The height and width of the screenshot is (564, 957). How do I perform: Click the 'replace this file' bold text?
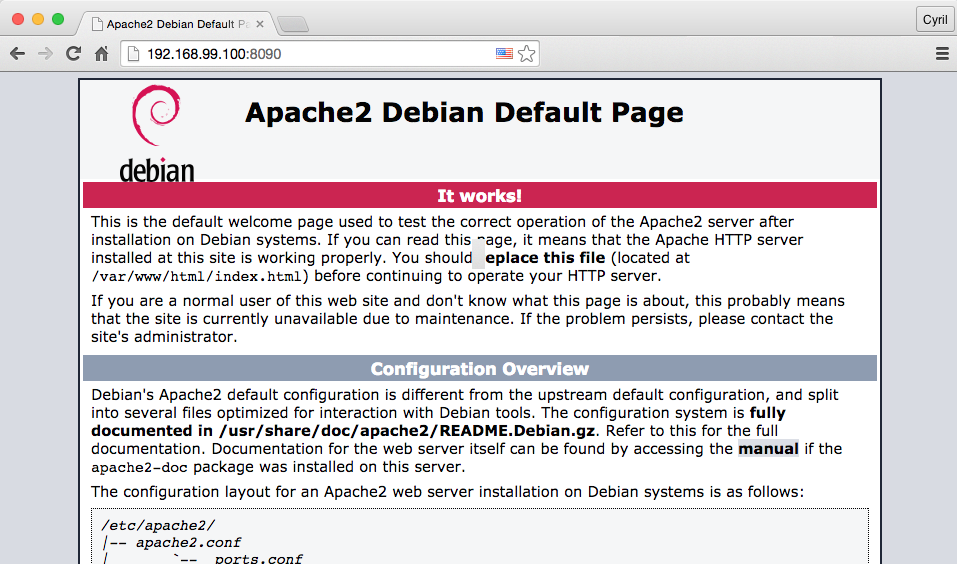click(542, 258)
